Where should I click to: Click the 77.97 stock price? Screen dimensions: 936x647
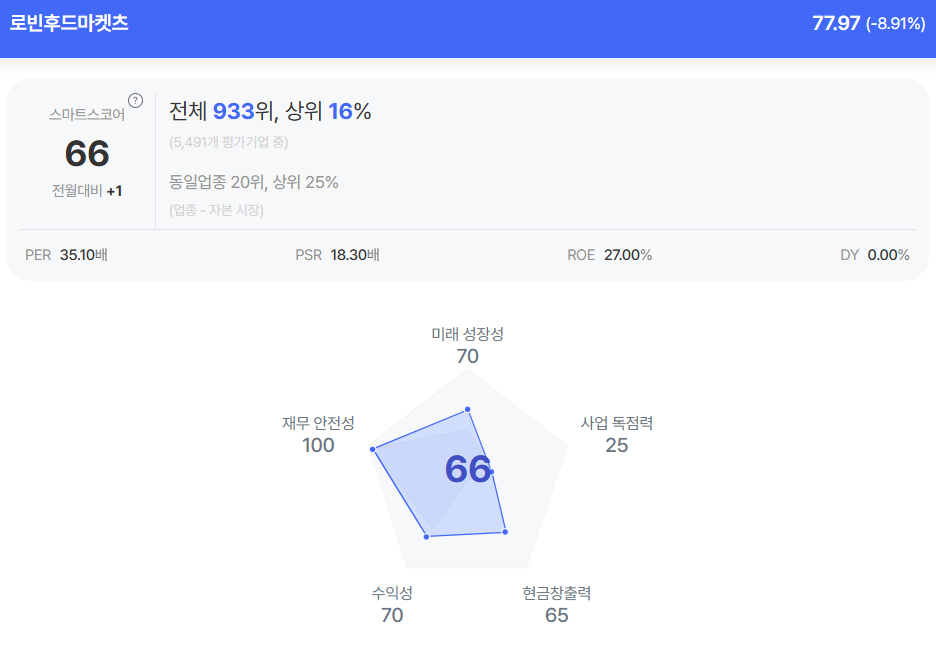click(x=836, y=23)
